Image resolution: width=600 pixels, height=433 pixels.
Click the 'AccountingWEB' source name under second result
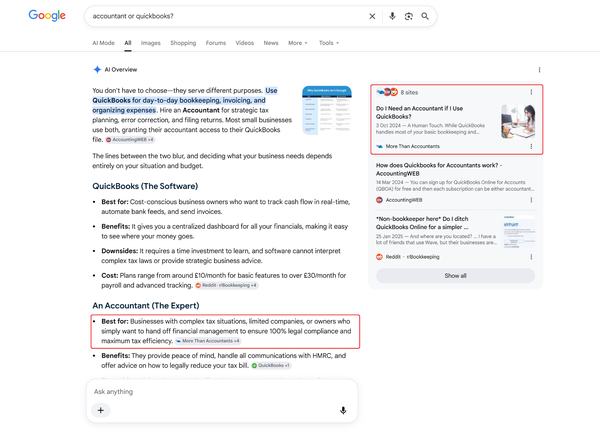pyautogui.click(x=404, y=200)
